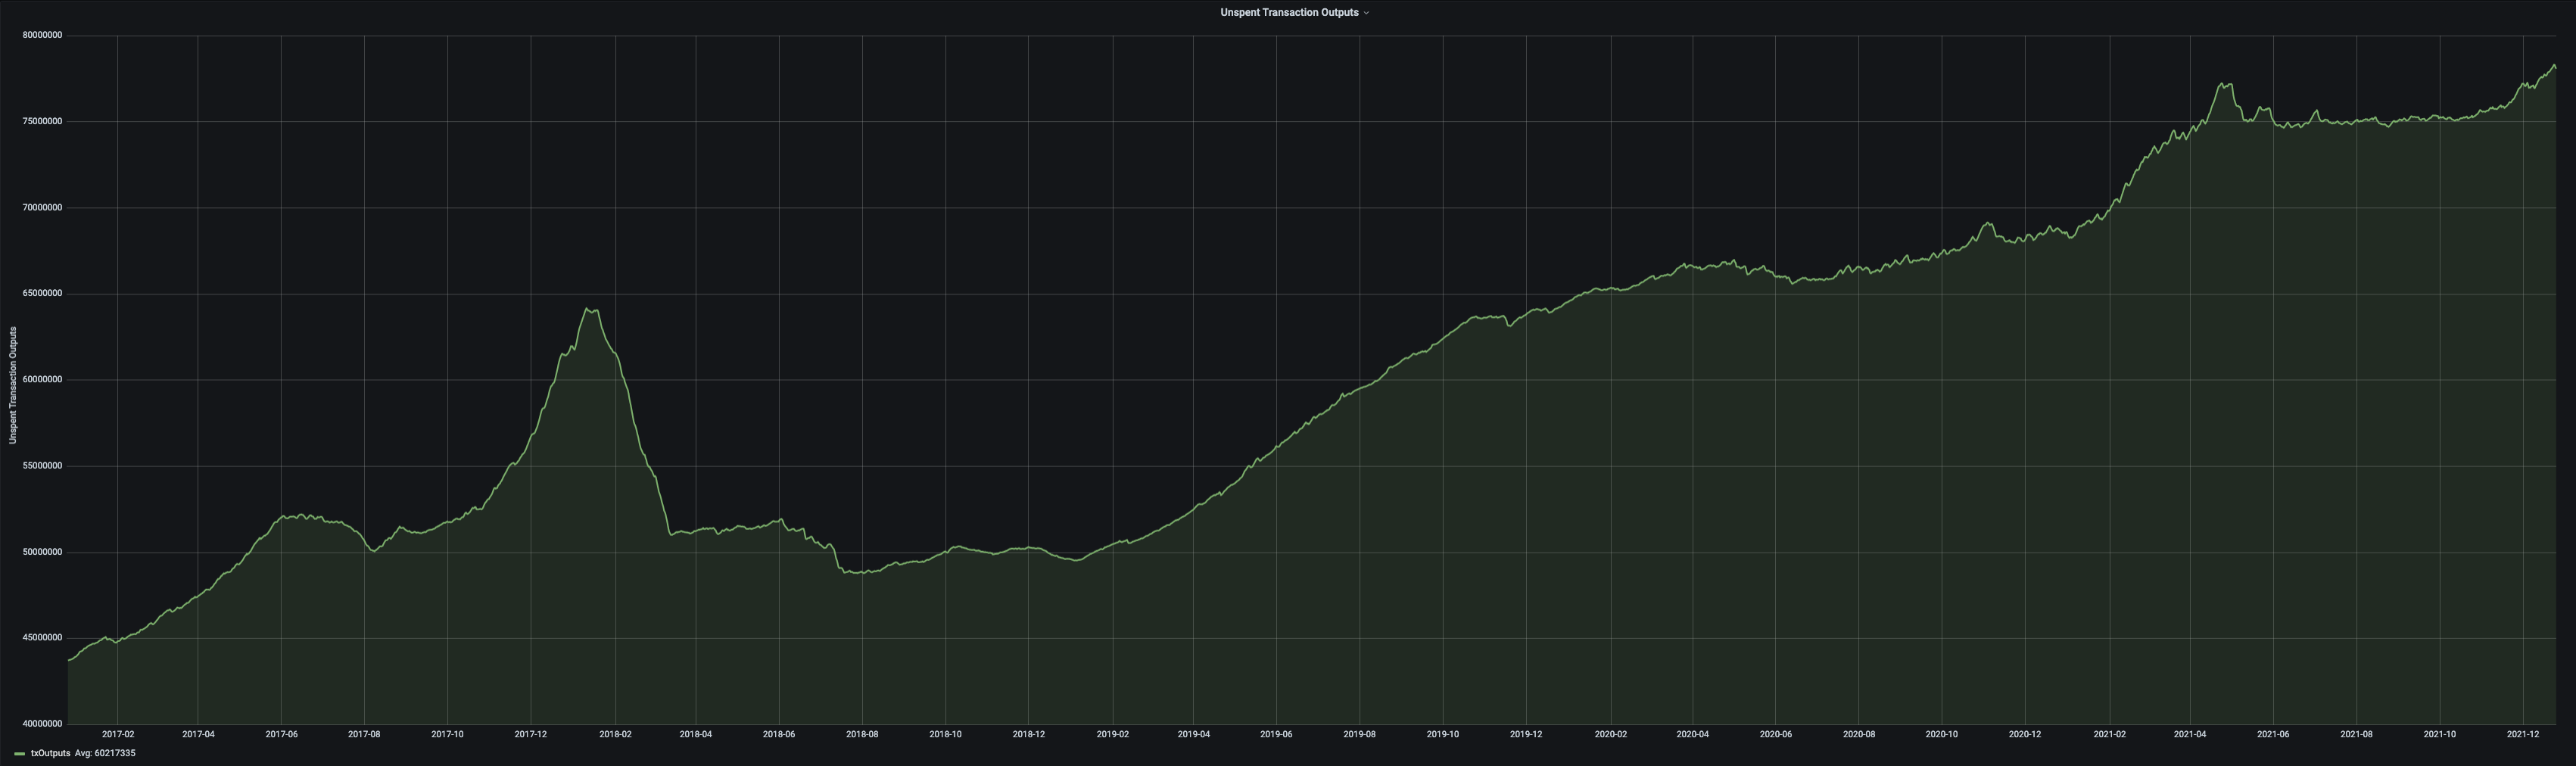Screen dimensions: 2576x766
Task: Click the chart peak near 2018-01
Action: coord(587,309)
